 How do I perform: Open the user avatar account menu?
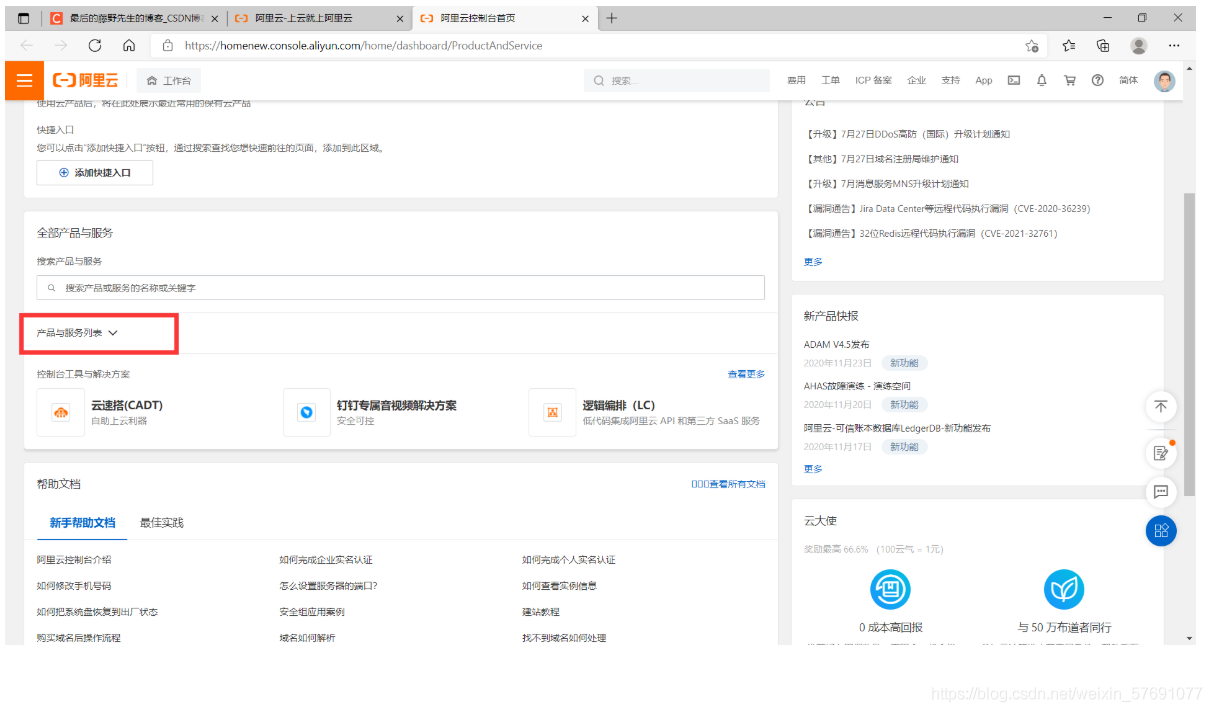1164,80
